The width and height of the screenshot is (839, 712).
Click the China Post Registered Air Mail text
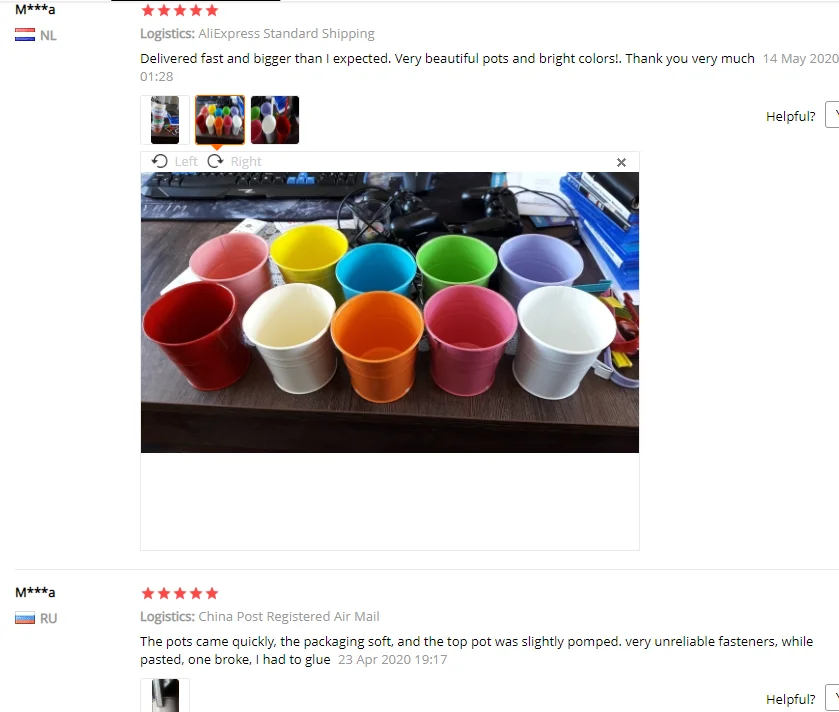[x=289, y=616]
